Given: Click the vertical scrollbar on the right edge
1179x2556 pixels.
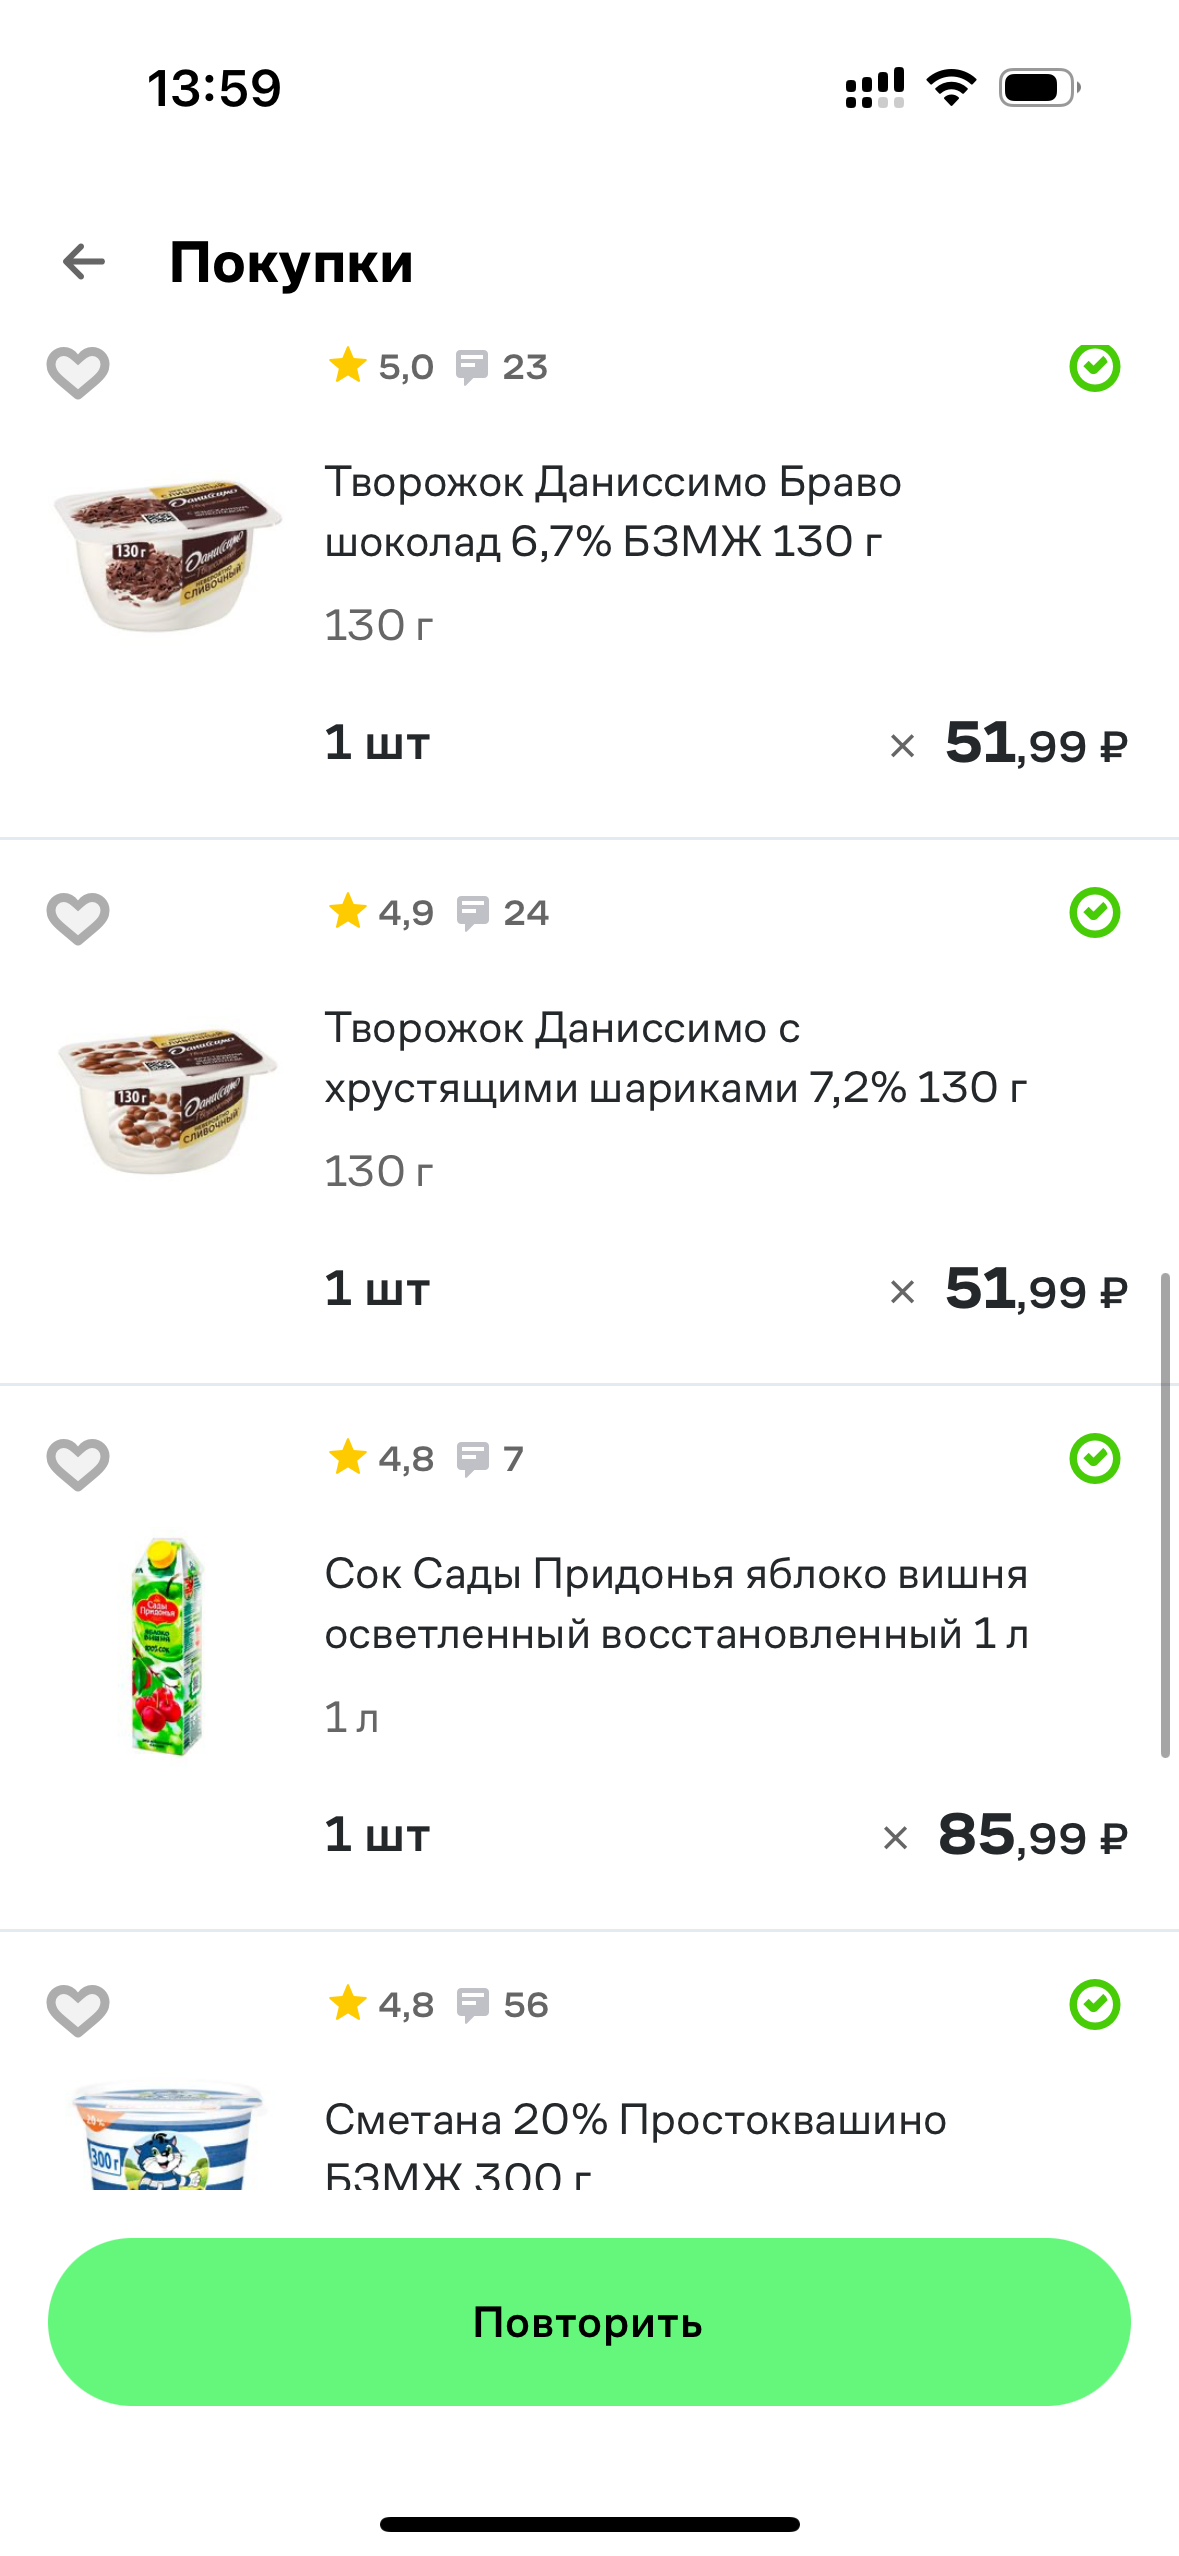Looking at the screenshot, I should click(1165, 1515).
